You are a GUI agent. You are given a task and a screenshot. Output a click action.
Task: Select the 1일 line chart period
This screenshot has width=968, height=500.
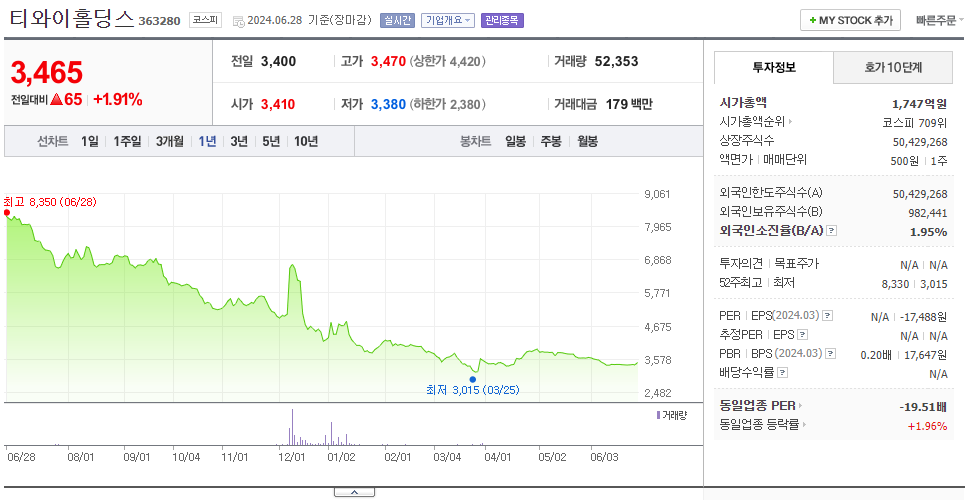tap(90, 141)
